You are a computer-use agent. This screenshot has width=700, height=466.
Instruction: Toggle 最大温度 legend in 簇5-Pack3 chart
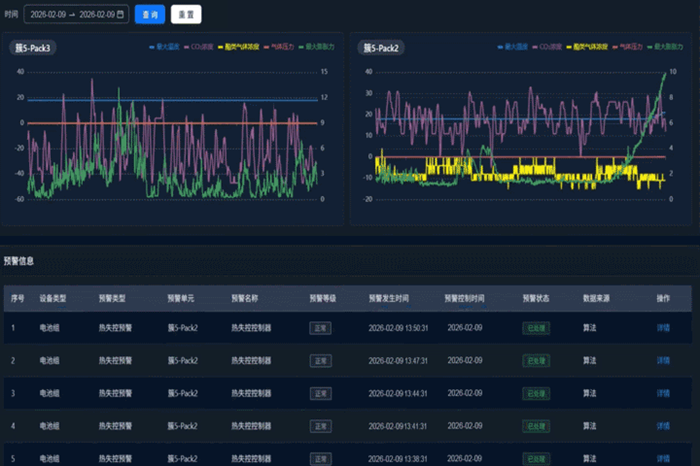(x=167, y=47)
